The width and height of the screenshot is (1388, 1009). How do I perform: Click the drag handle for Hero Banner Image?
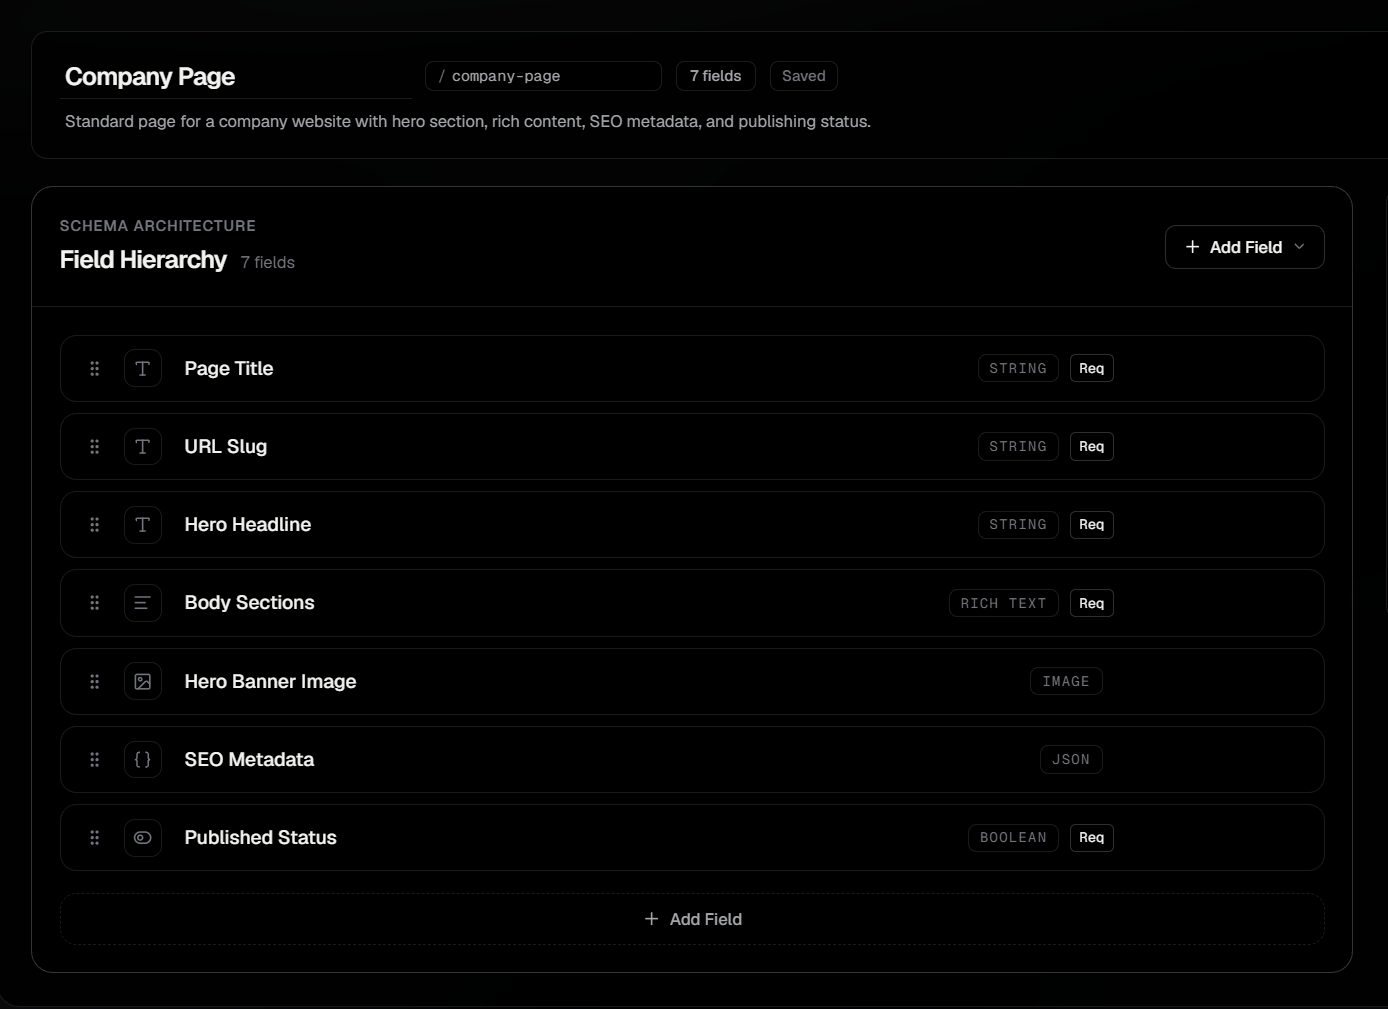(x=95, y=682)
